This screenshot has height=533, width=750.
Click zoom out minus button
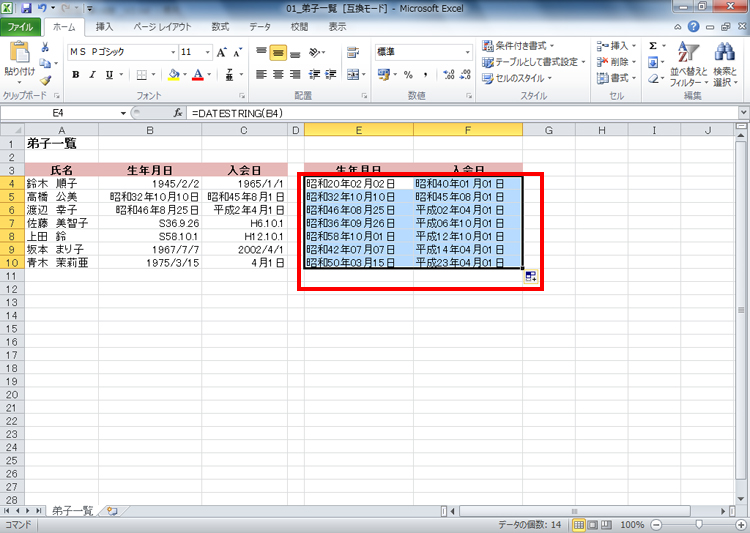(656, 525)
